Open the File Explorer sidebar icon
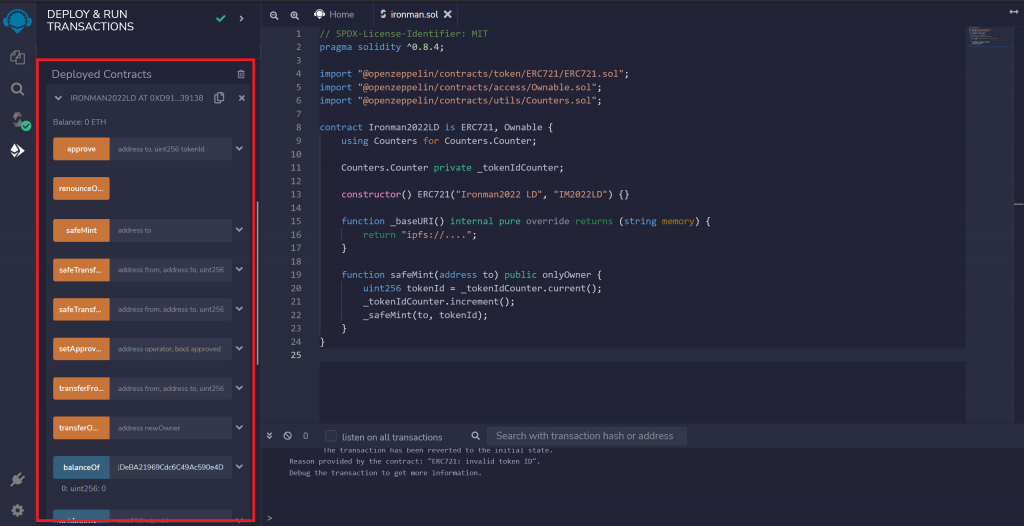Image resolution: width=1024 pixels, height=526 pixels. (18, 58)
